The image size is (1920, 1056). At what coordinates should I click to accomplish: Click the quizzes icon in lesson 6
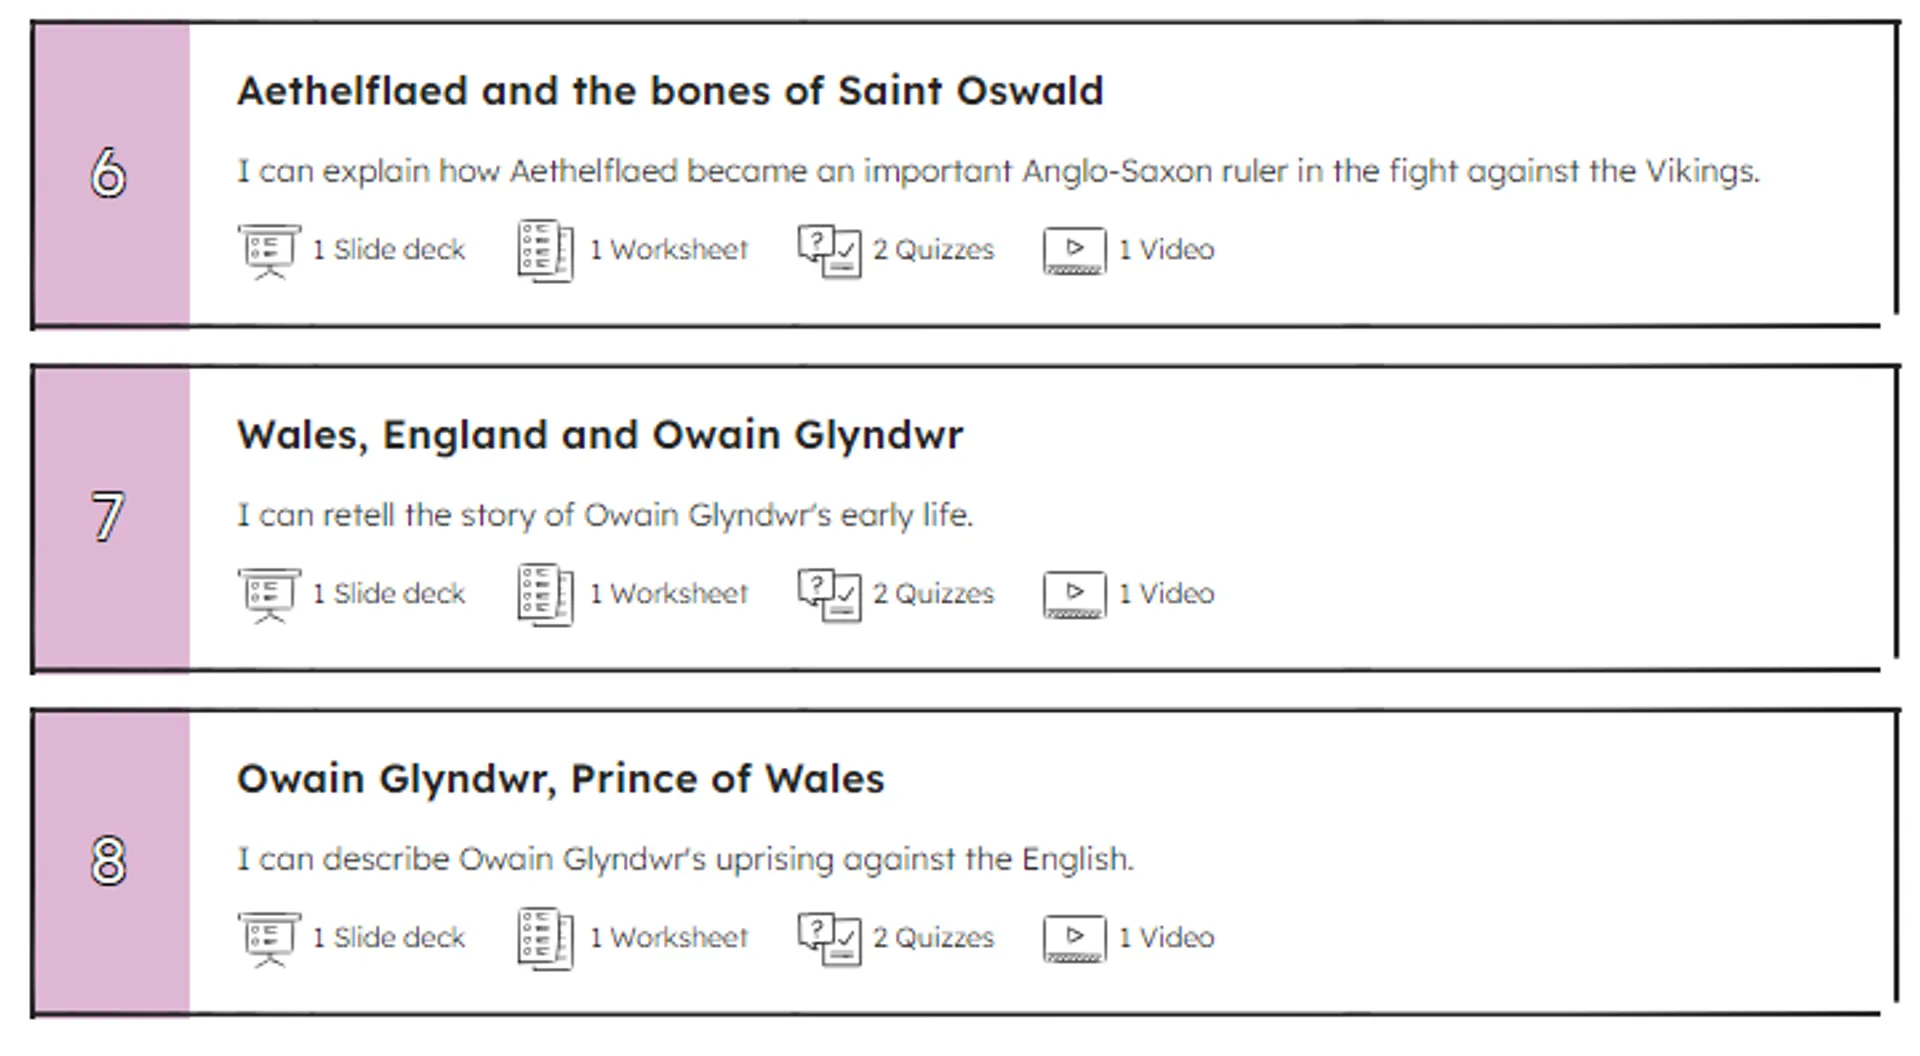tap(829, 250)
